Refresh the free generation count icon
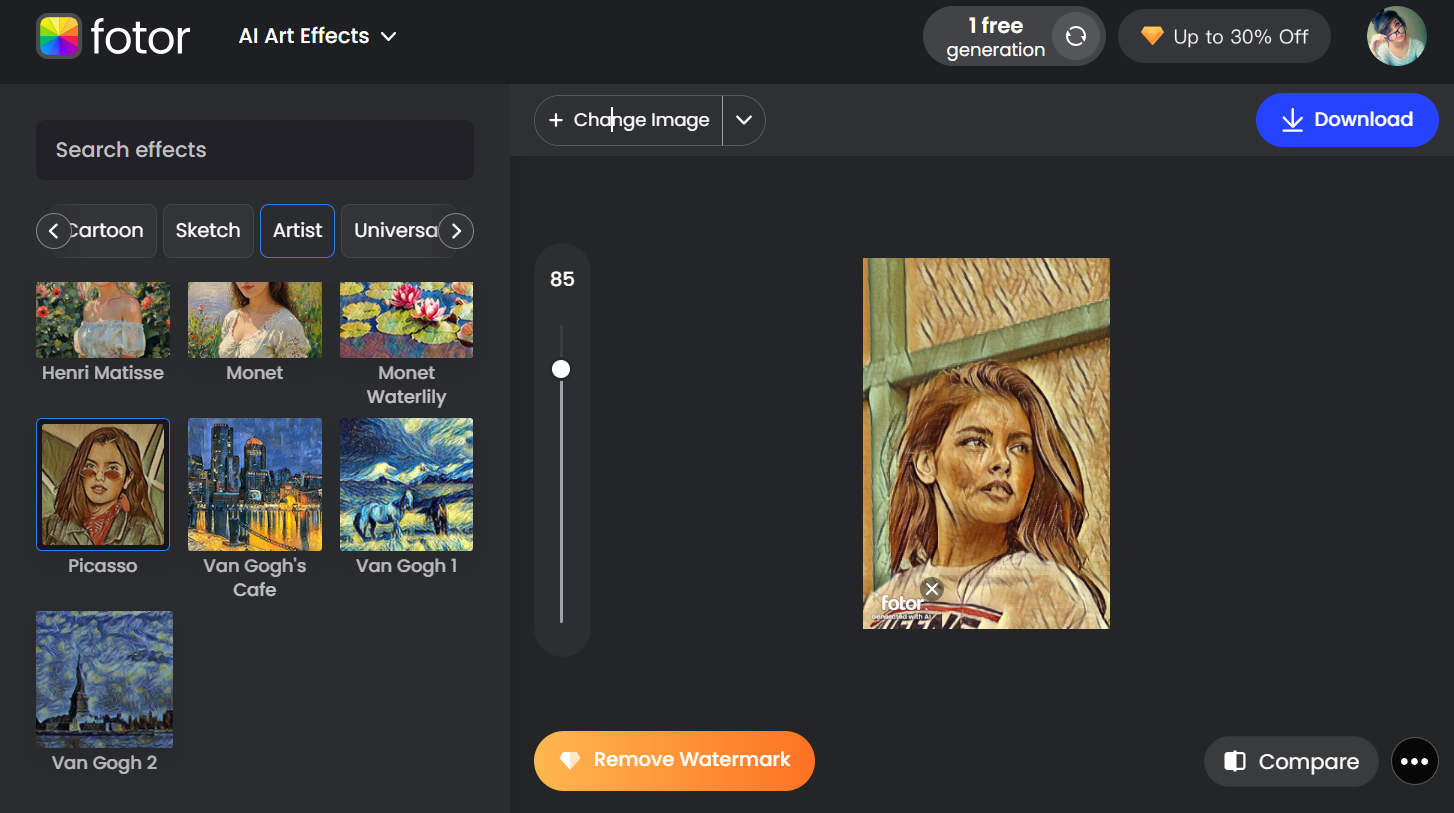1454x813 pixels. [x=1076, y=36]
